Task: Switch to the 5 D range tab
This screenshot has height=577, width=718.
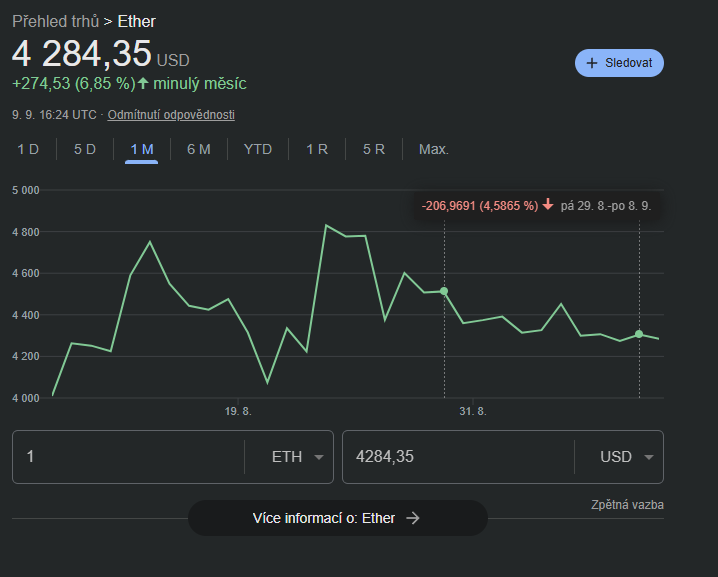Action: 85,149
